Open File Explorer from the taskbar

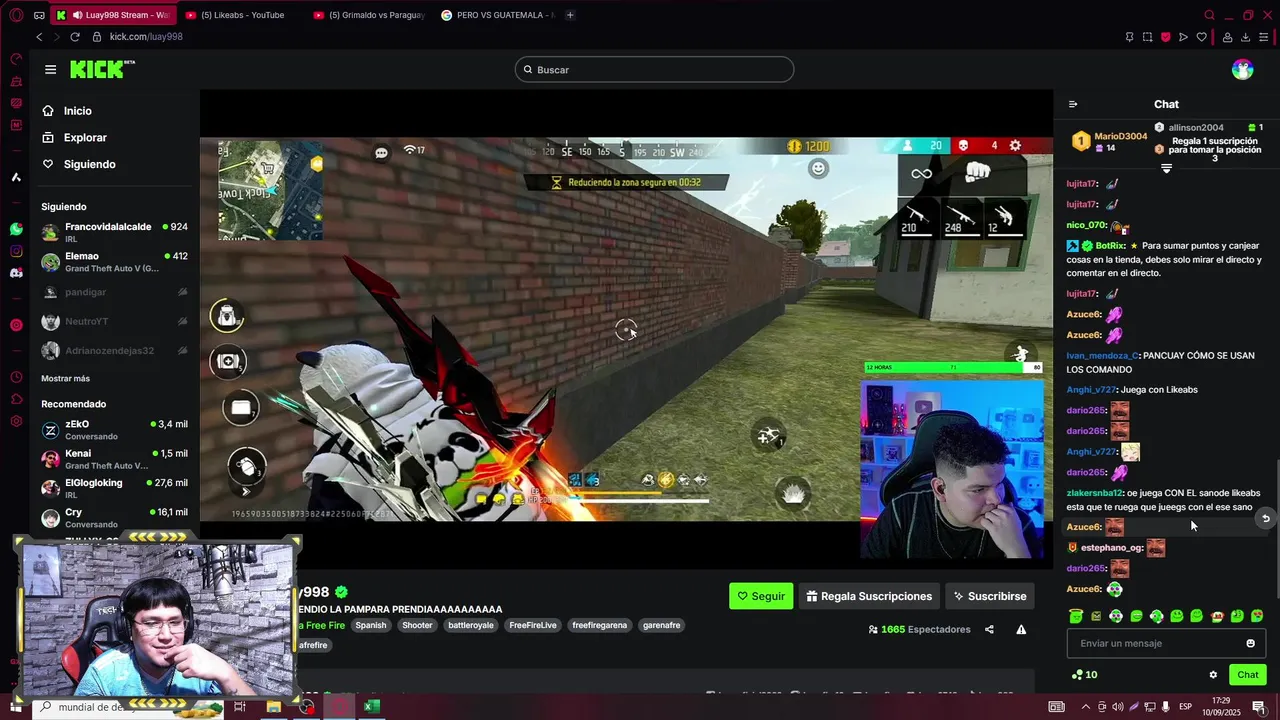(273, 707)
